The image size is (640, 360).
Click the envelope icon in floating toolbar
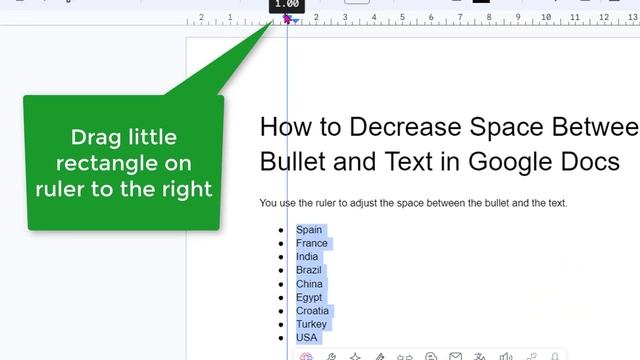point(455,356)
